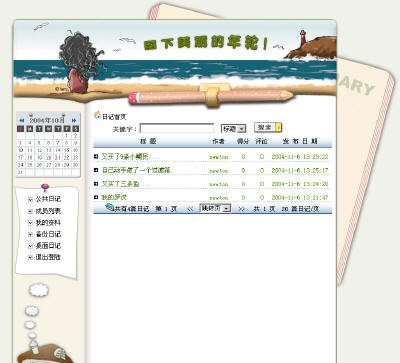Open 桌面日记 from the sidebar menu
Screen dimensions: 400x363
(x=48, y=246)
